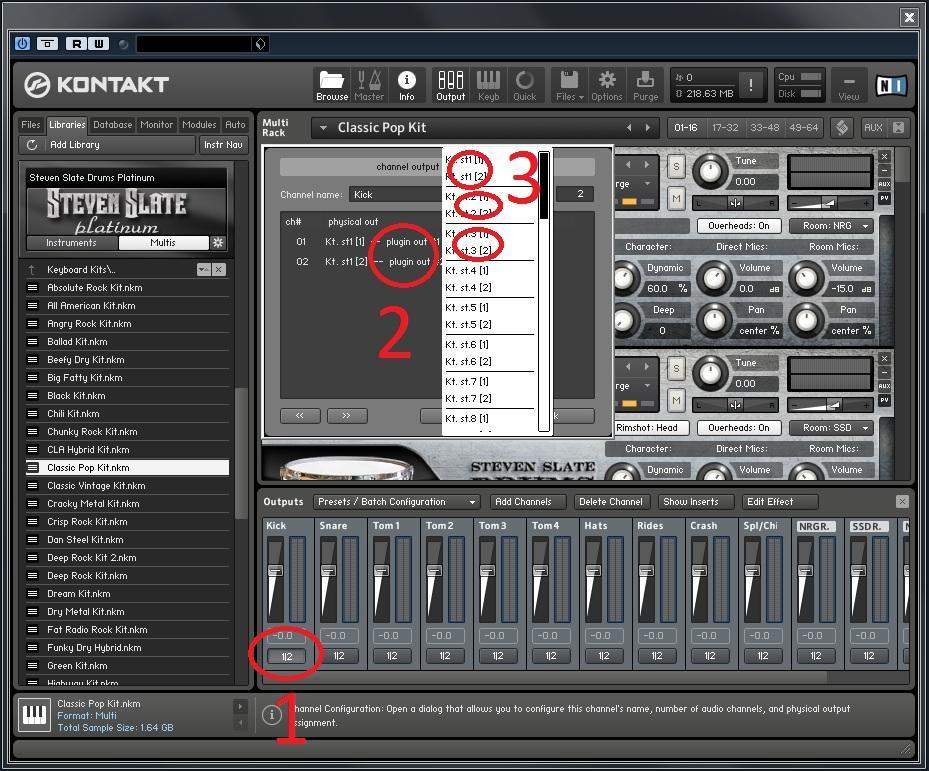This screenshot has height=771, width=929.
Task: Click the previous channel << button in dialog
Action: tap(300, 416)
